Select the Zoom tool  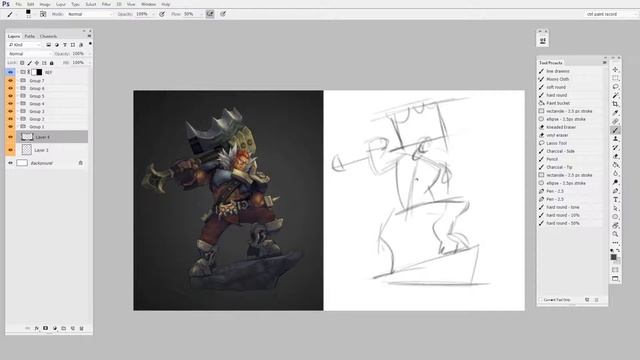click(x=616, y=234)
